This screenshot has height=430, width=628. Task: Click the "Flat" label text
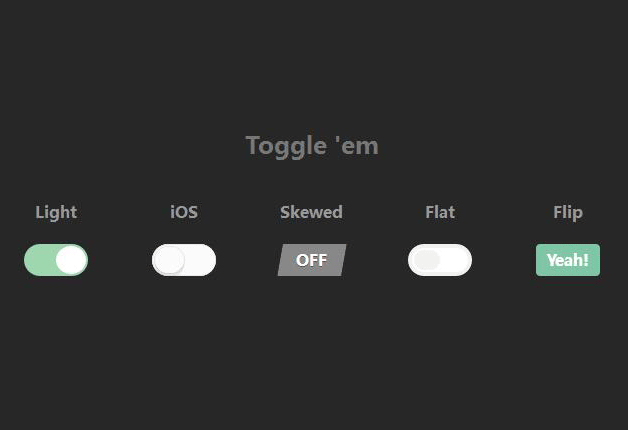point(440,212)
